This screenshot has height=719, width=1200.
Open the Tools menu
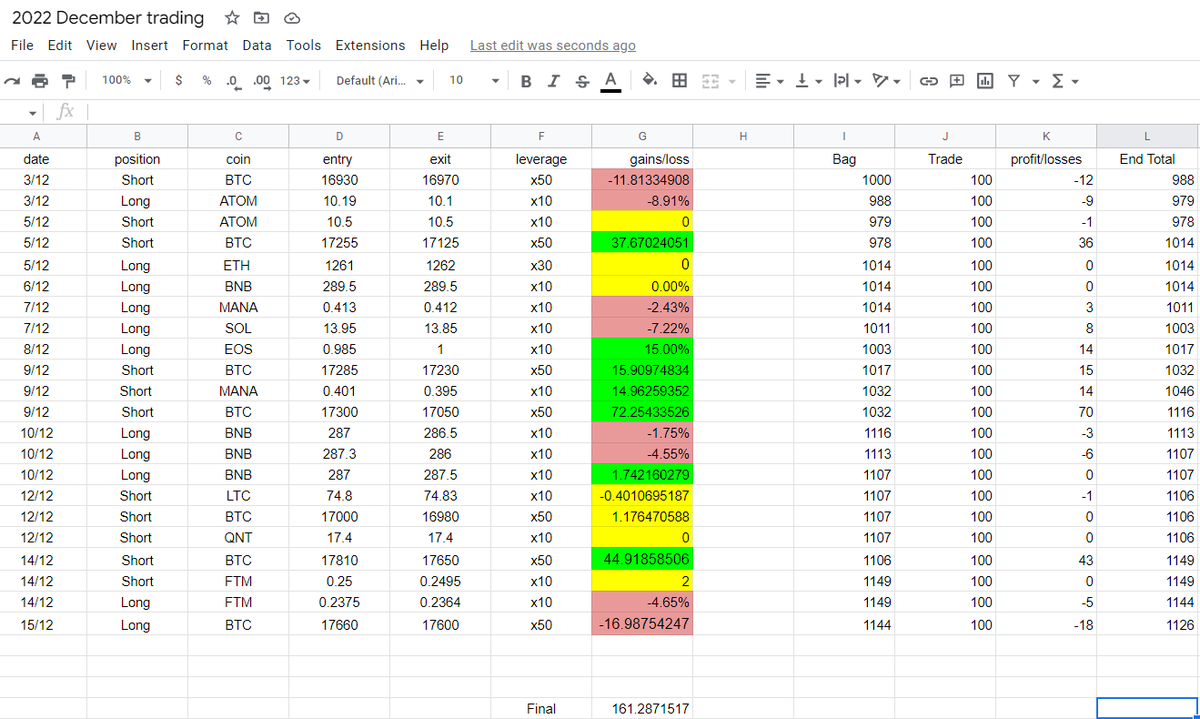304,45
